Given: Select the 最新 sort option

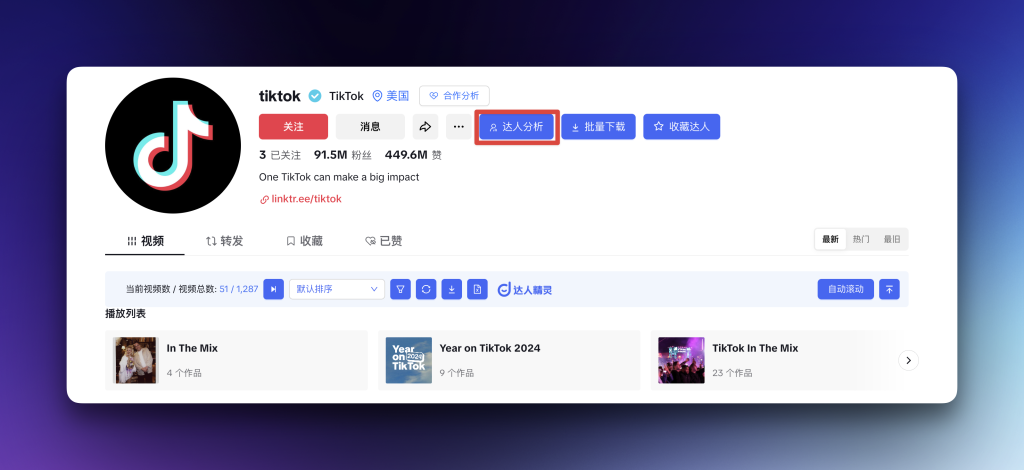Looking at the screenshot, I should point(830,240).
